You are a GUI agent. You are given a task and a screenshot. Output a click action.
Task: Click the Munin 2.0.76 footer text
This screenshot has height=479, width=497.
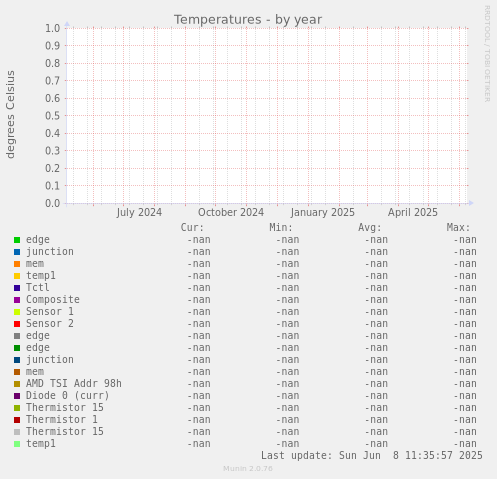[x=248, y=469]
